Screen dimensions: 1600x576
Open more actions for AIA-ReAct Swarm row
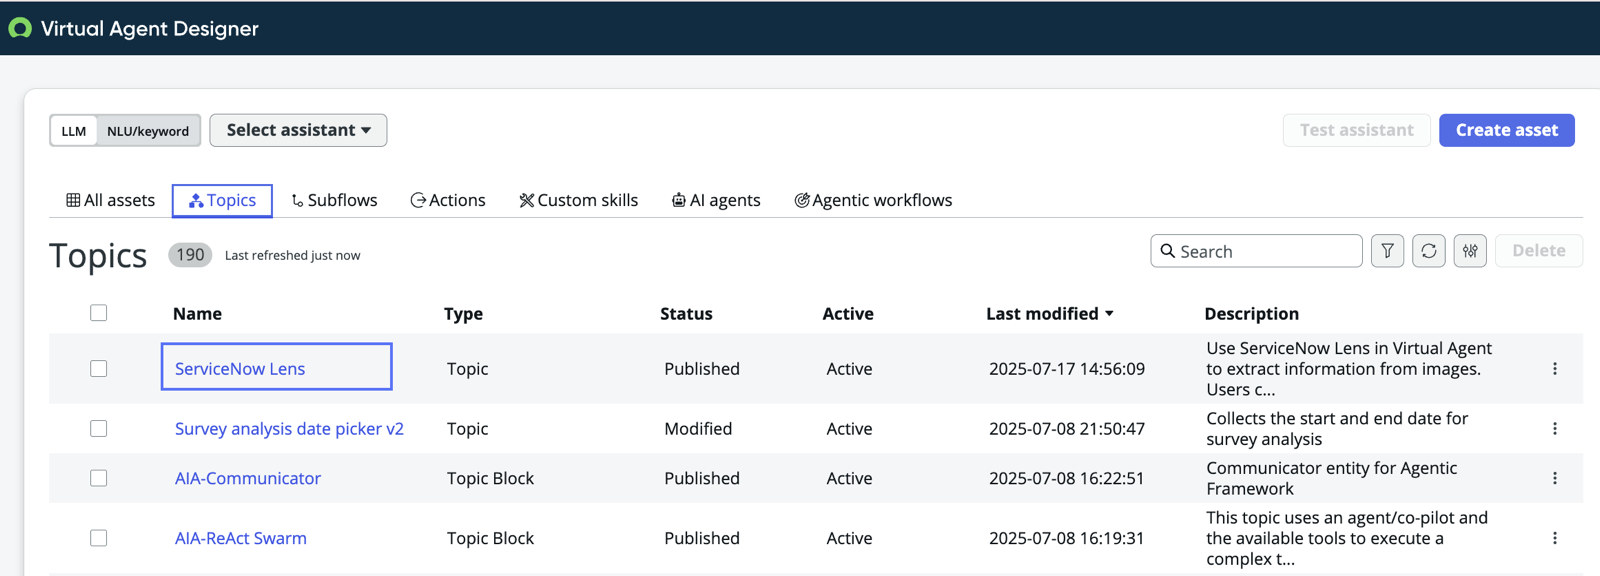click(x=1555, y=538)
